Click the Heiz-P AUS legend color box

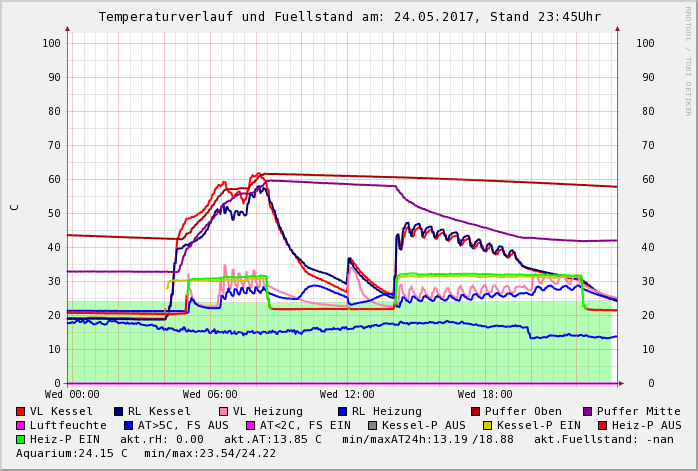pos(602,425)
